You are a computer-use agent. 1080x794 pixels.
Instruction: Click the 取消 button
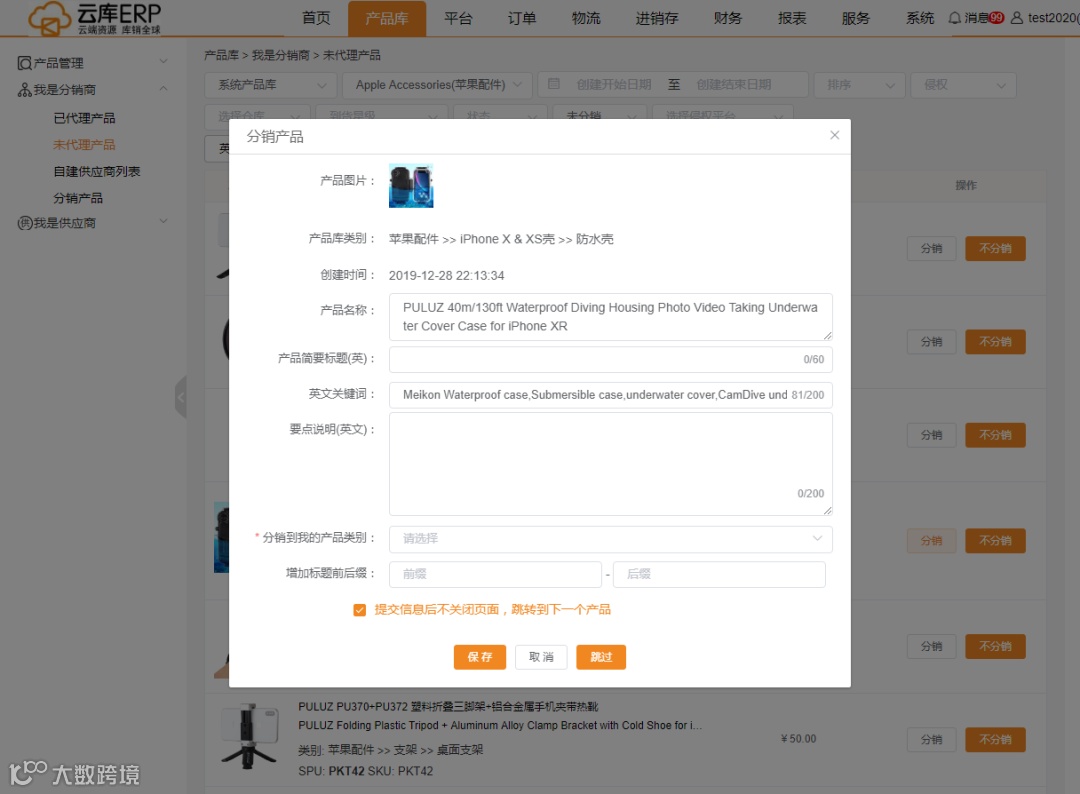[541, 657]
